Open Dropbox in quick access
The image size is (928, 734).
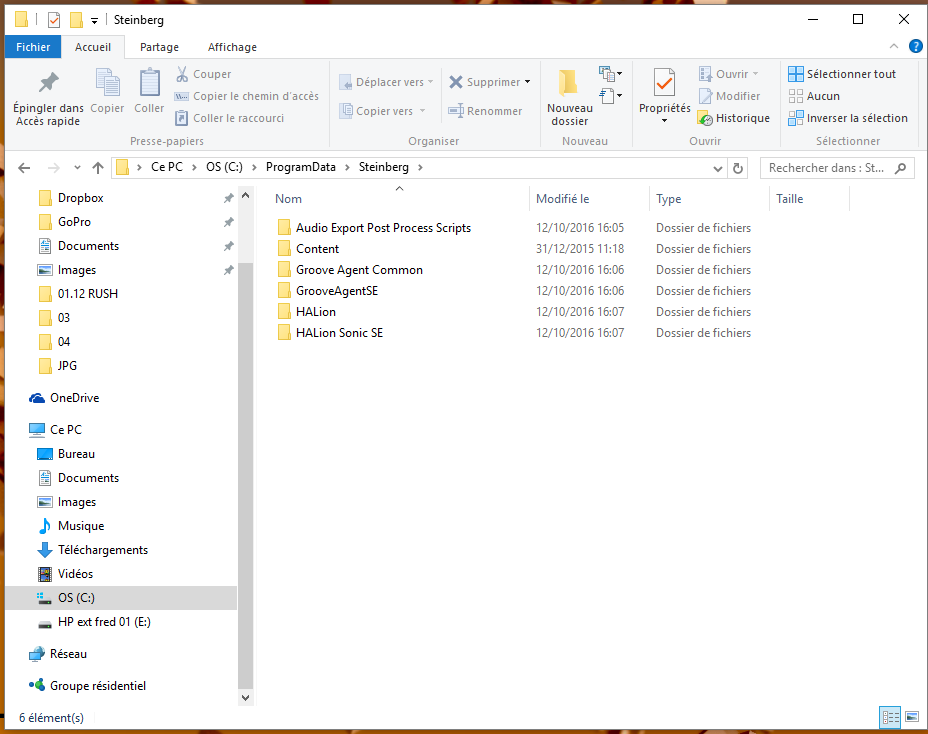click(80, 198)
